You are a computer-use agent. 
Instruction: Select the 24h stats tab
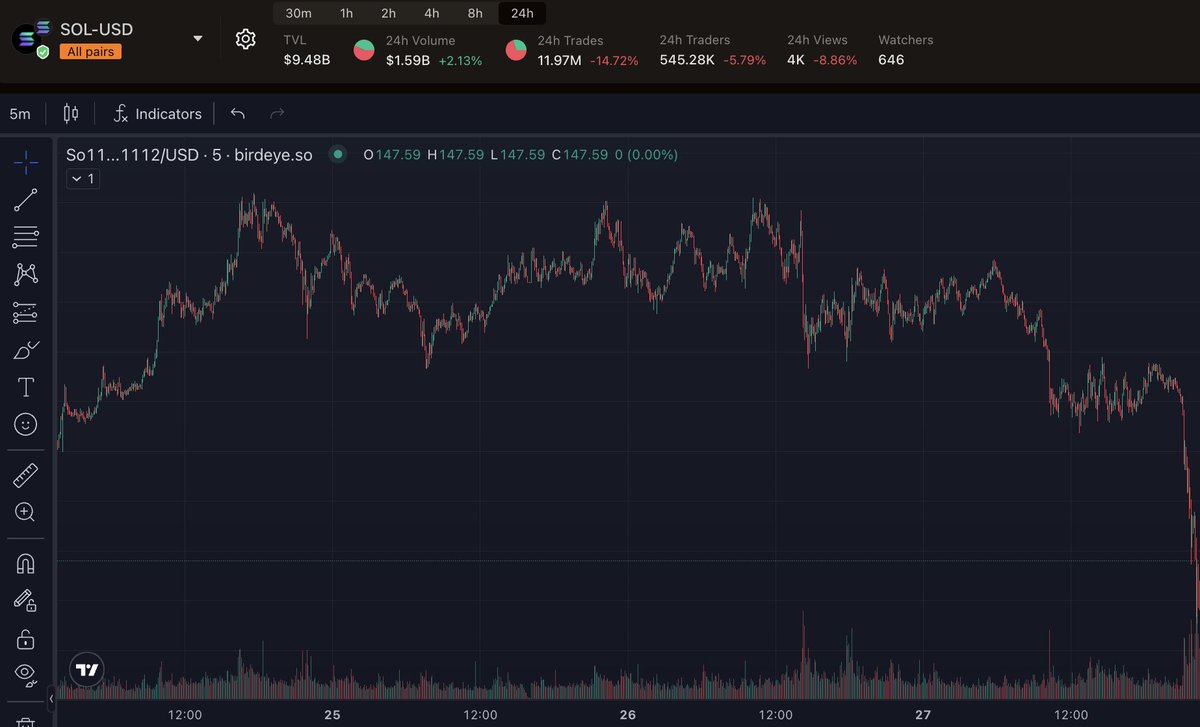522,13
